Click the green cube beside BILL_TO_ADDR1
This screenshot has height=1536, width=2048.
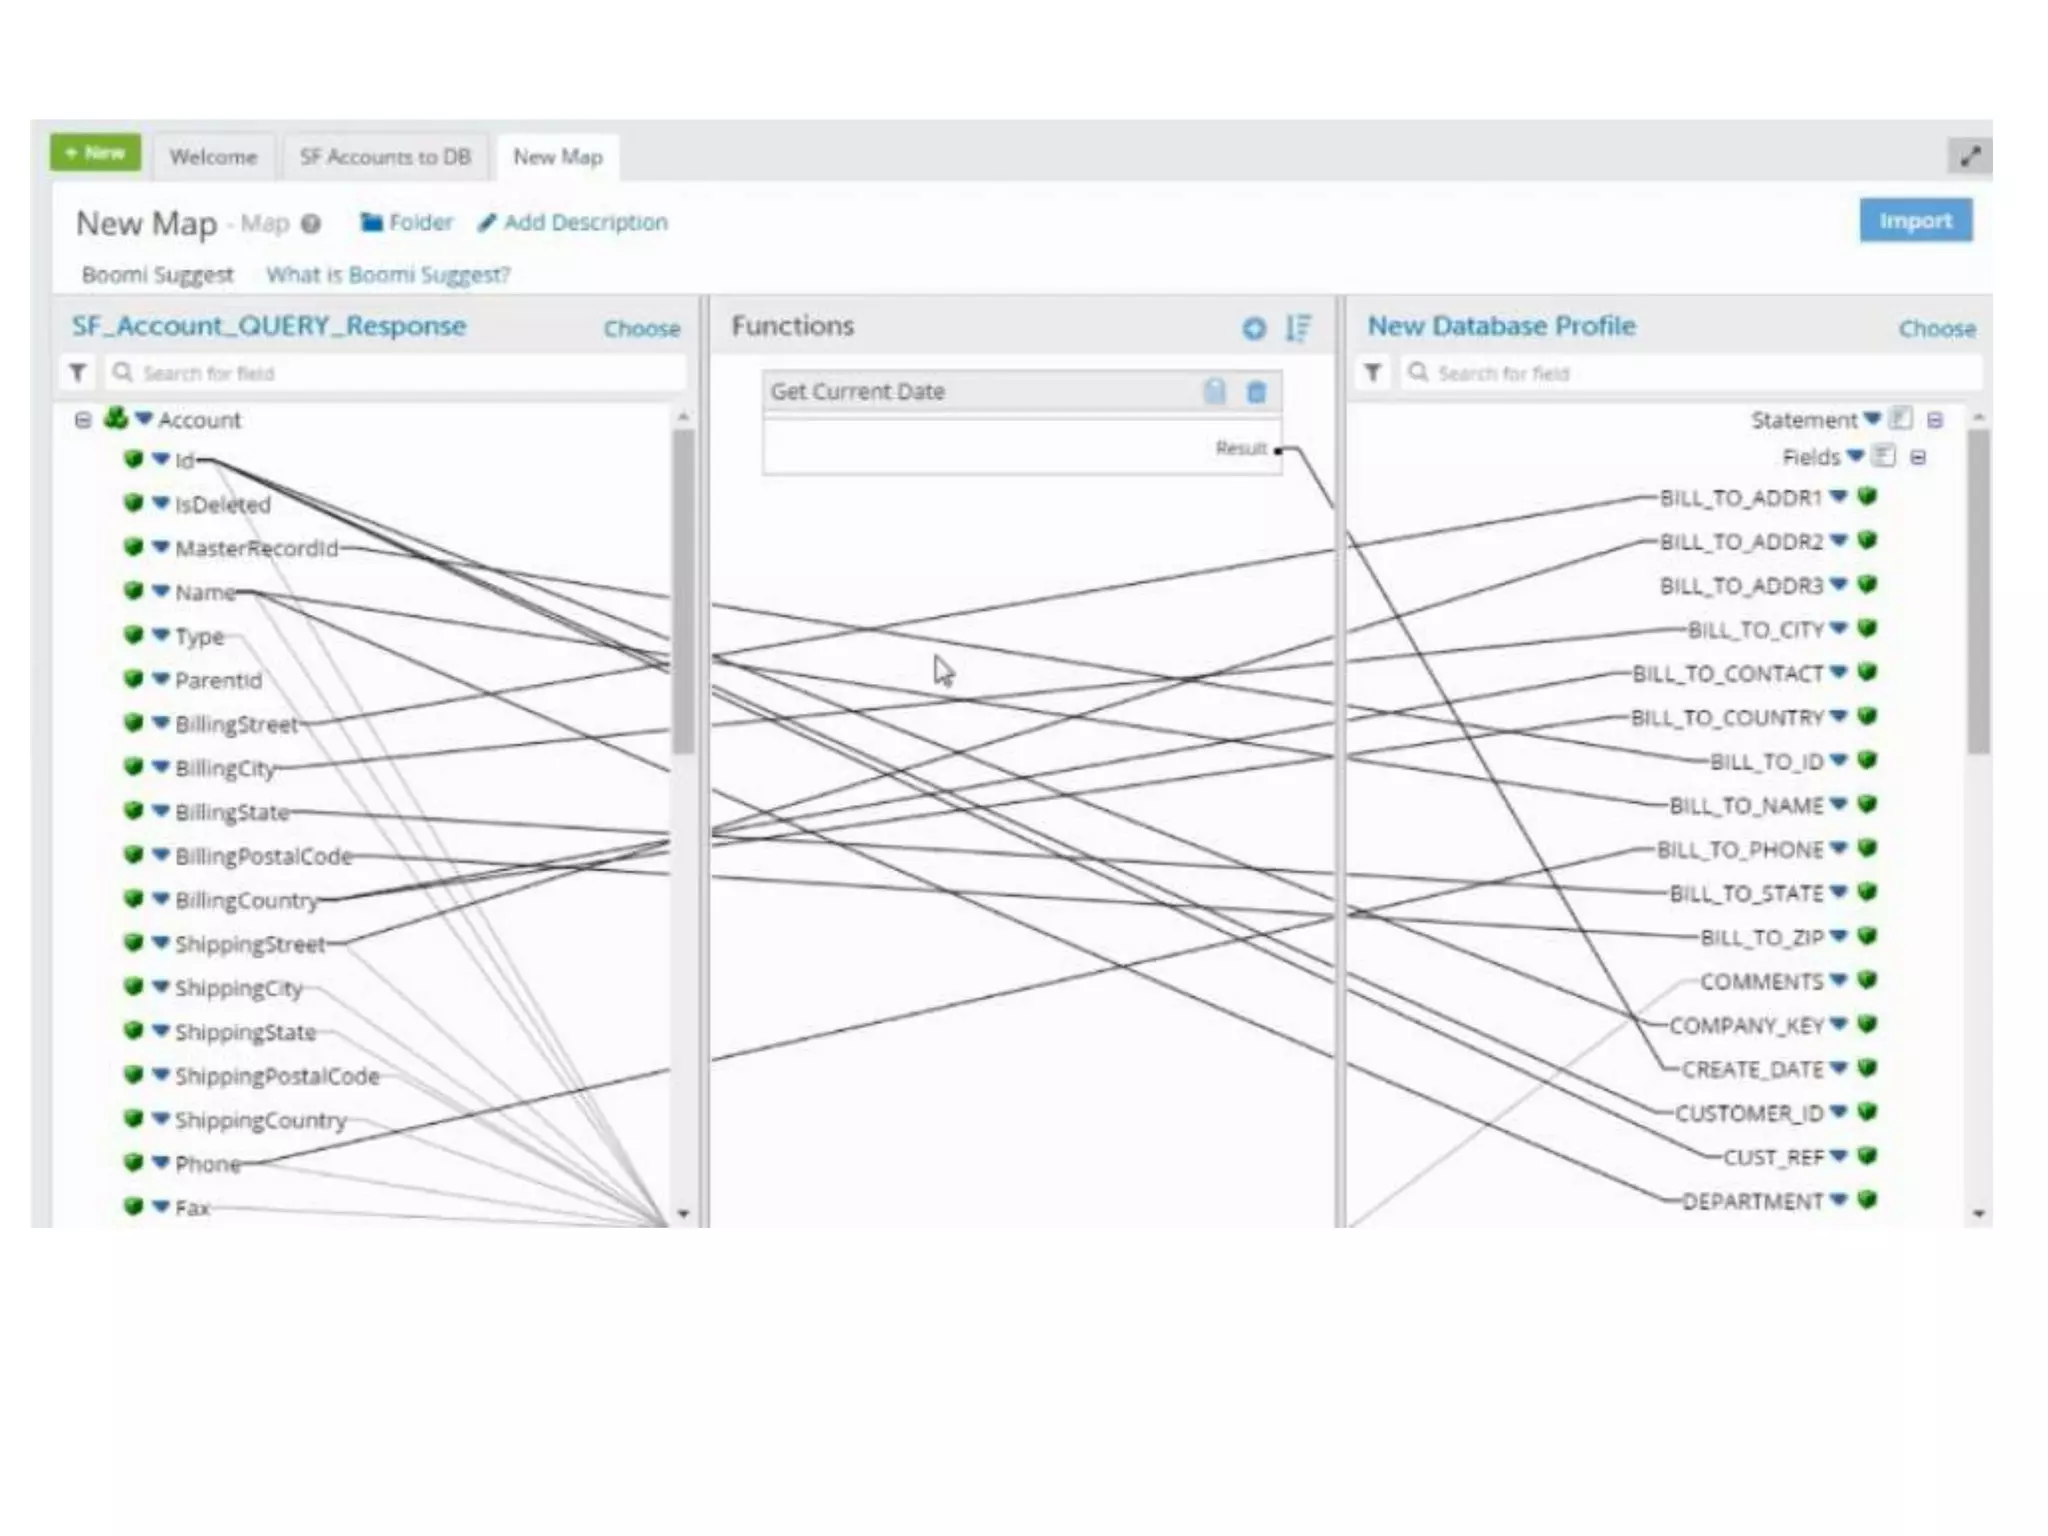[x=1866, y=497]
